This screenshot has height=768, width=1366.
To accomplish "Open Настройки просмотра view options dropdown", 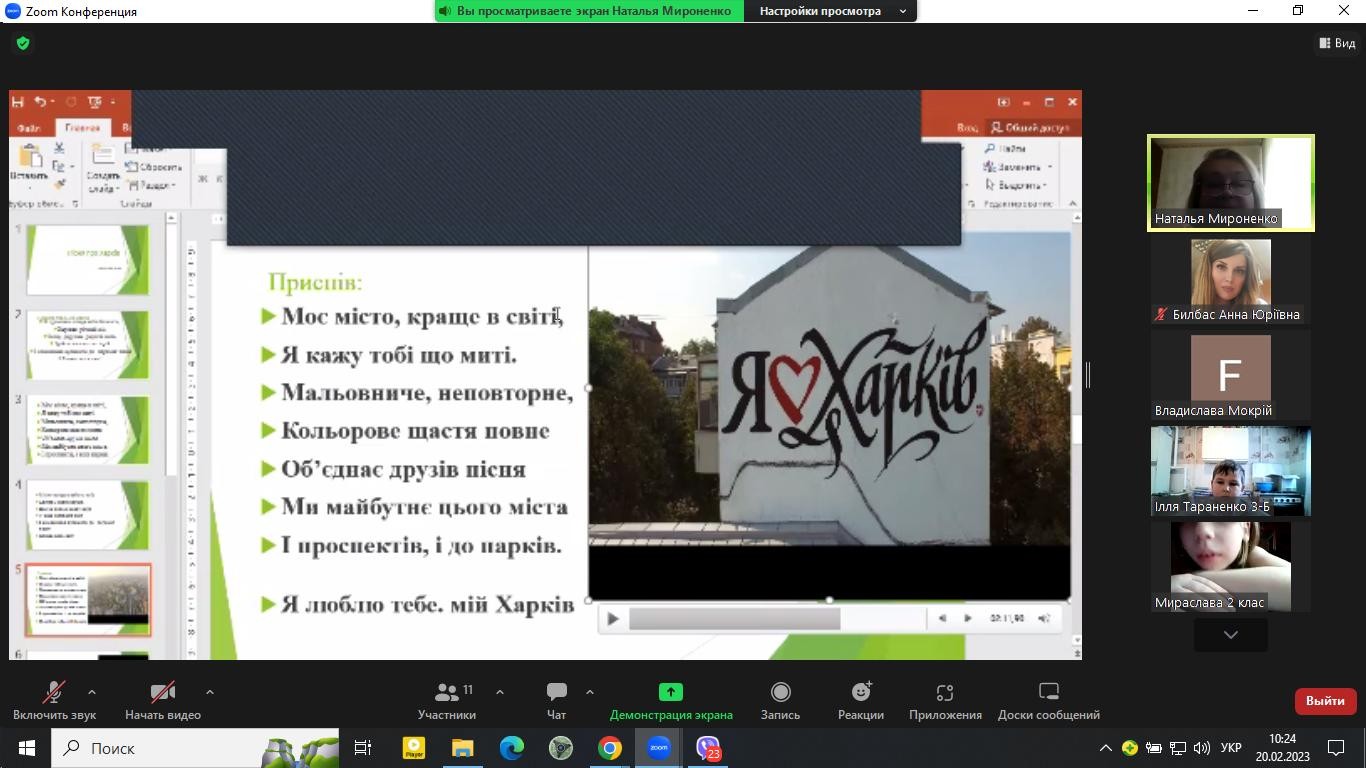I will [x=831, y=11].
